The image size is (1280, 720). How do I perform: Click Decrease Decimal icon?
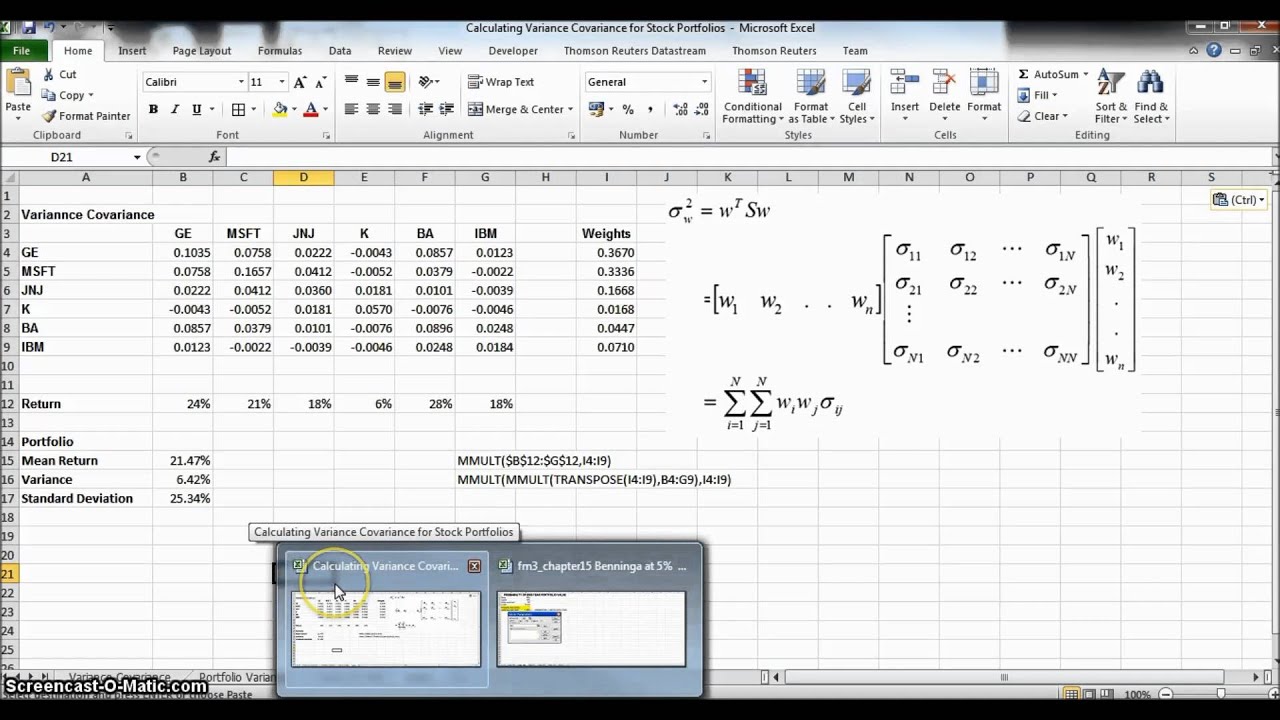point(702,110)
